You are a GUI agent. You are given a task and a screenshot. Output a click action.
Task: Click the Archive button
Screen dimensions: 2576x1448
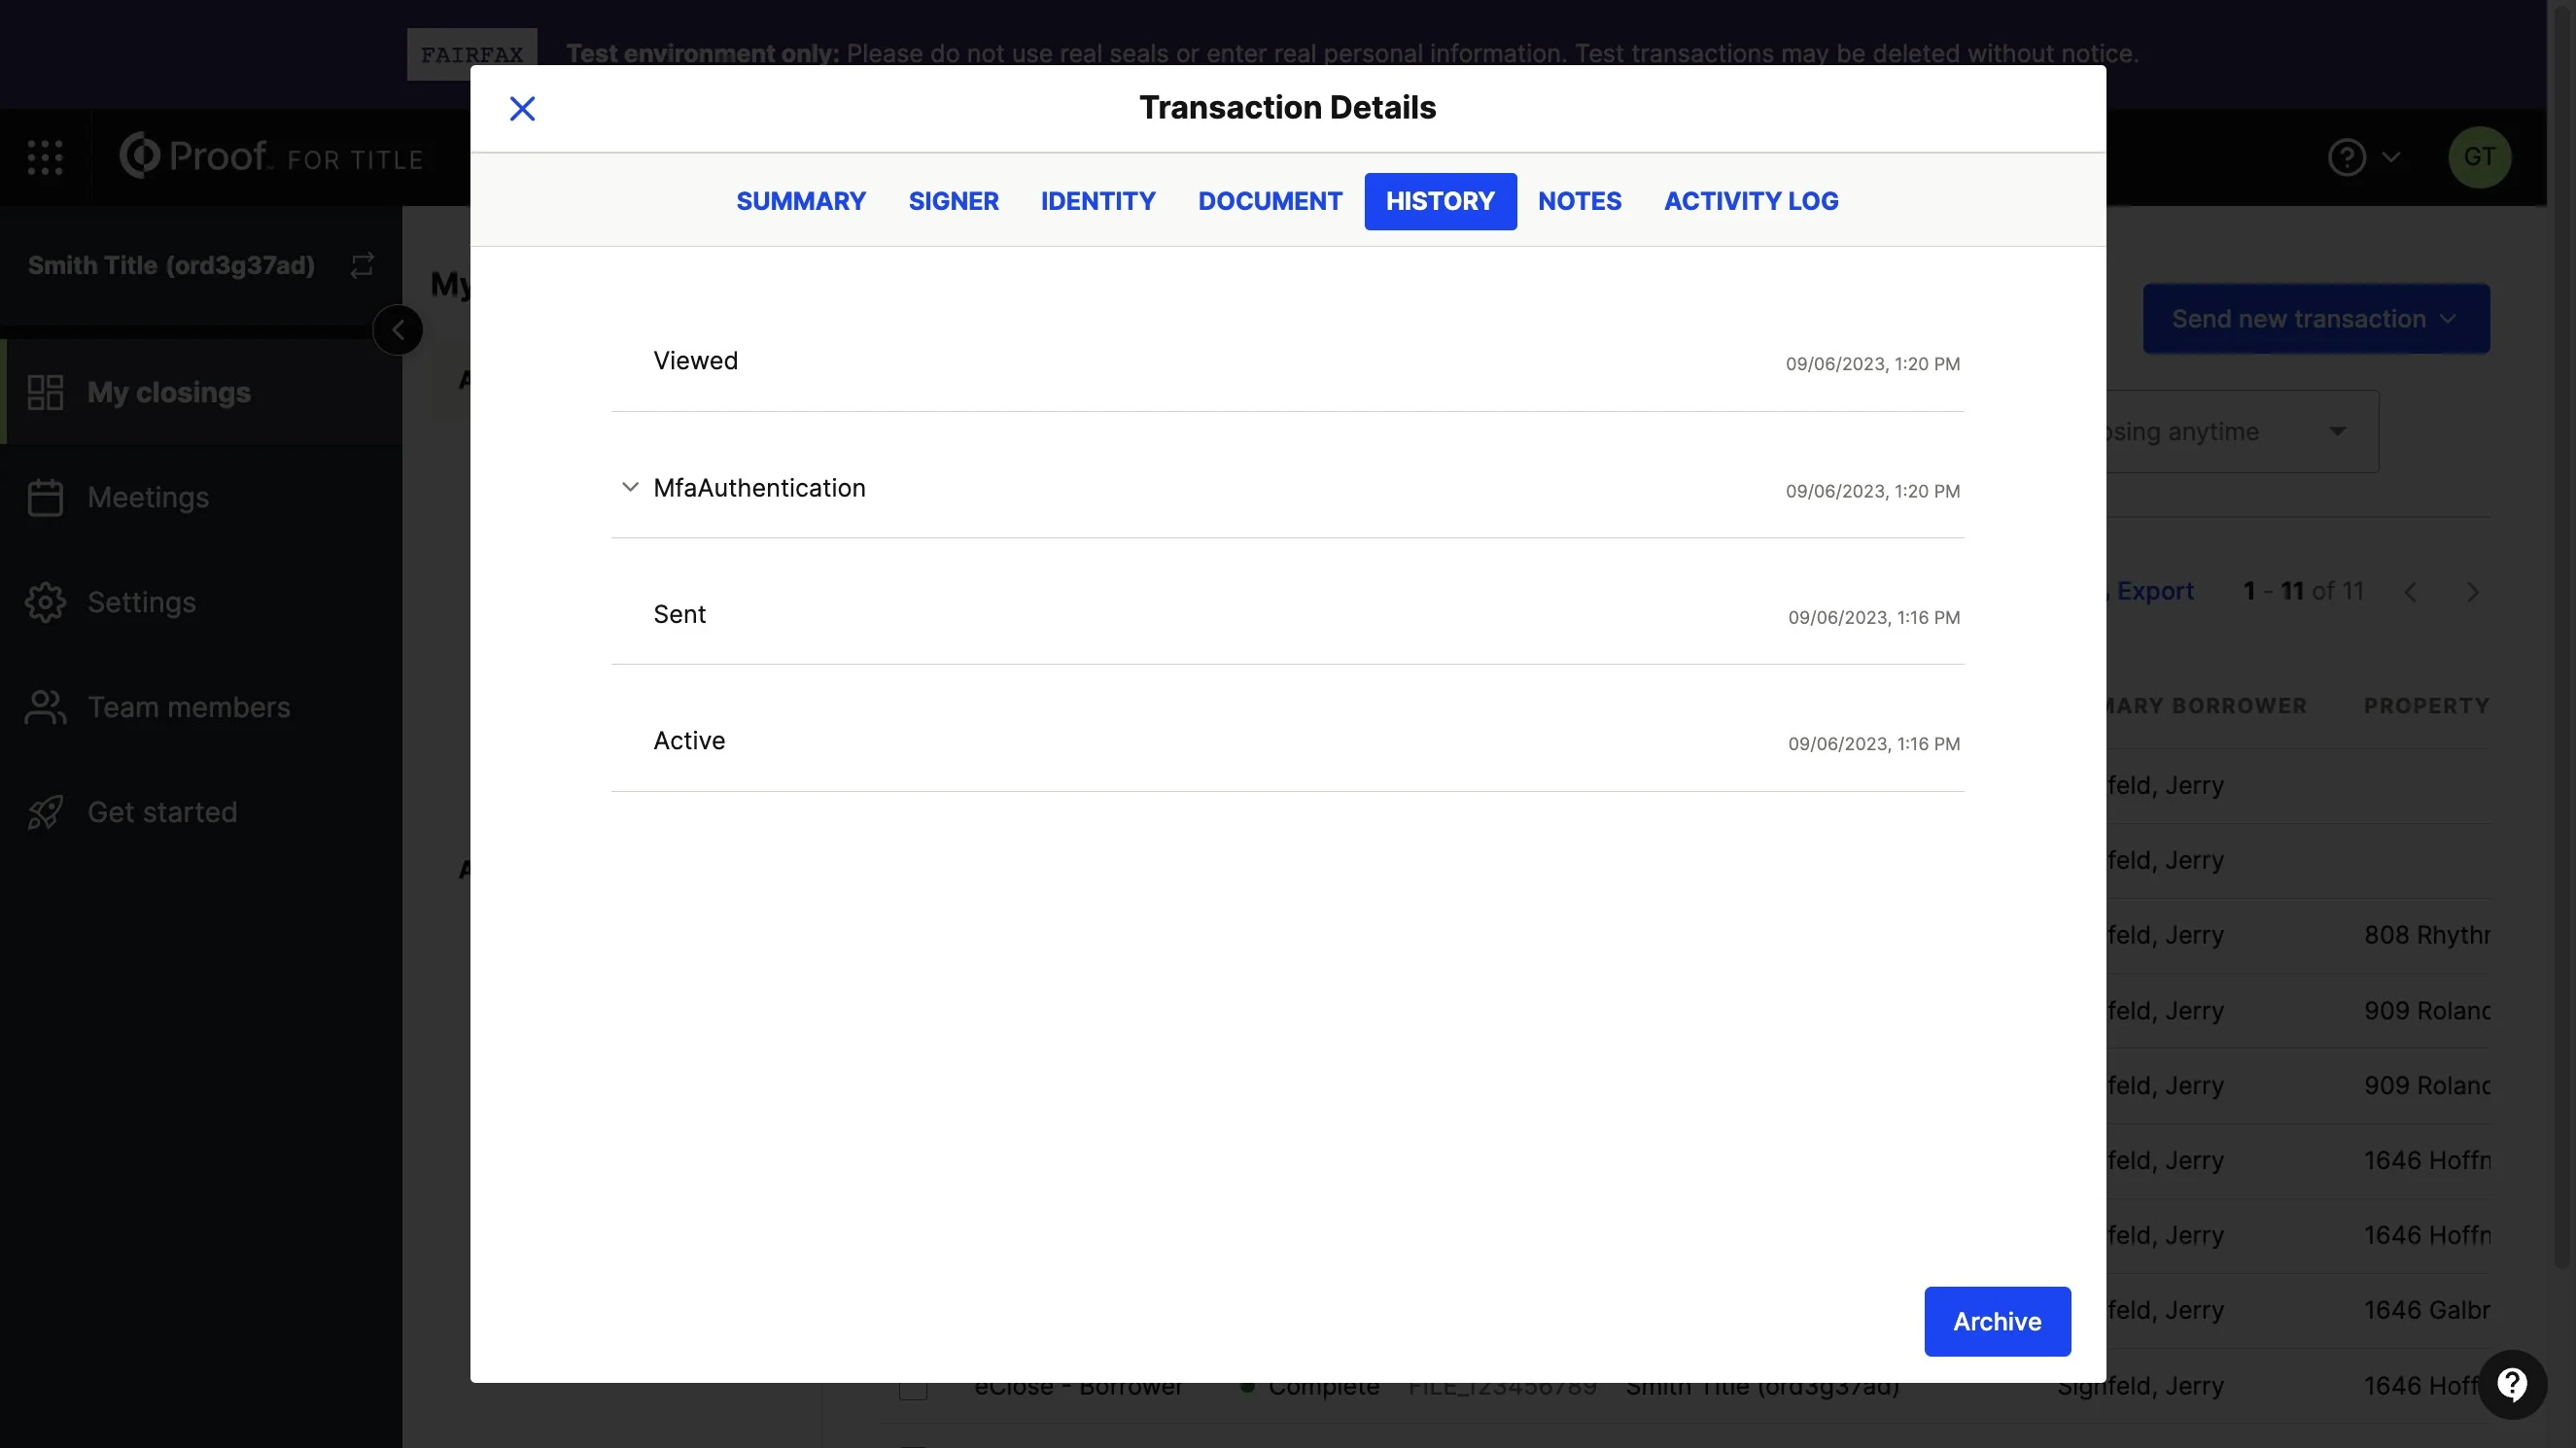[1997, 1321]
